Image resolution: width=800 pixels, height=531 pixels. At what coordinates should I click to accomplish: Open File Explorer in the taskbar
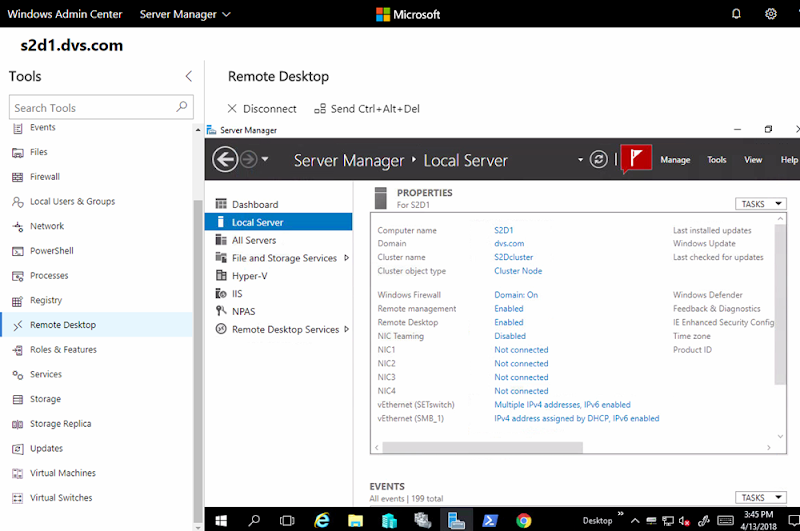[355, 520]
